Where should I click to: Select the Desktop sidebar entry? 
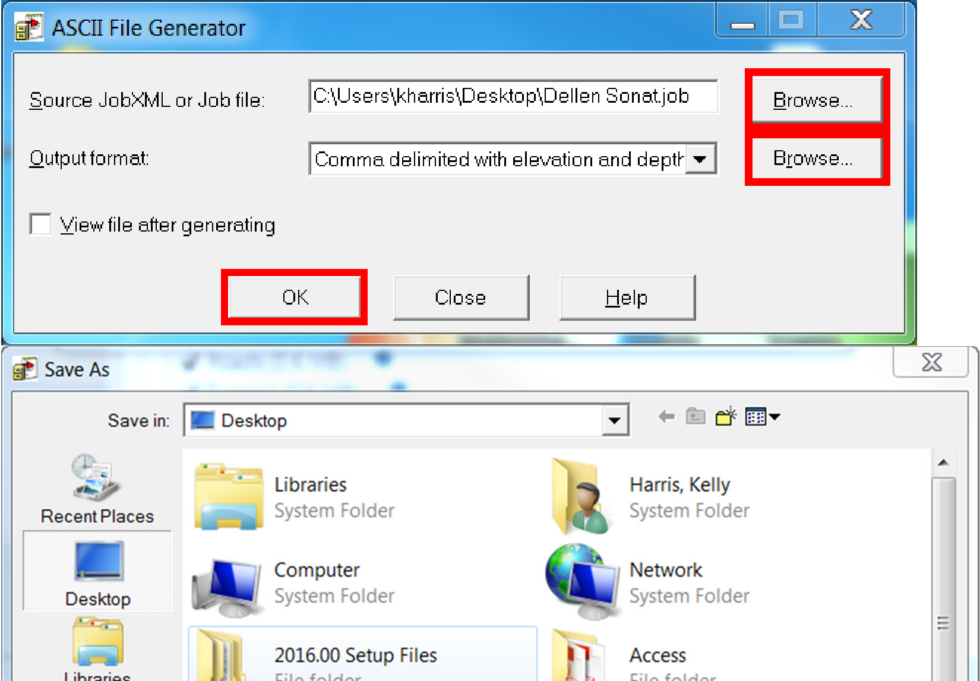click(96, 571)
